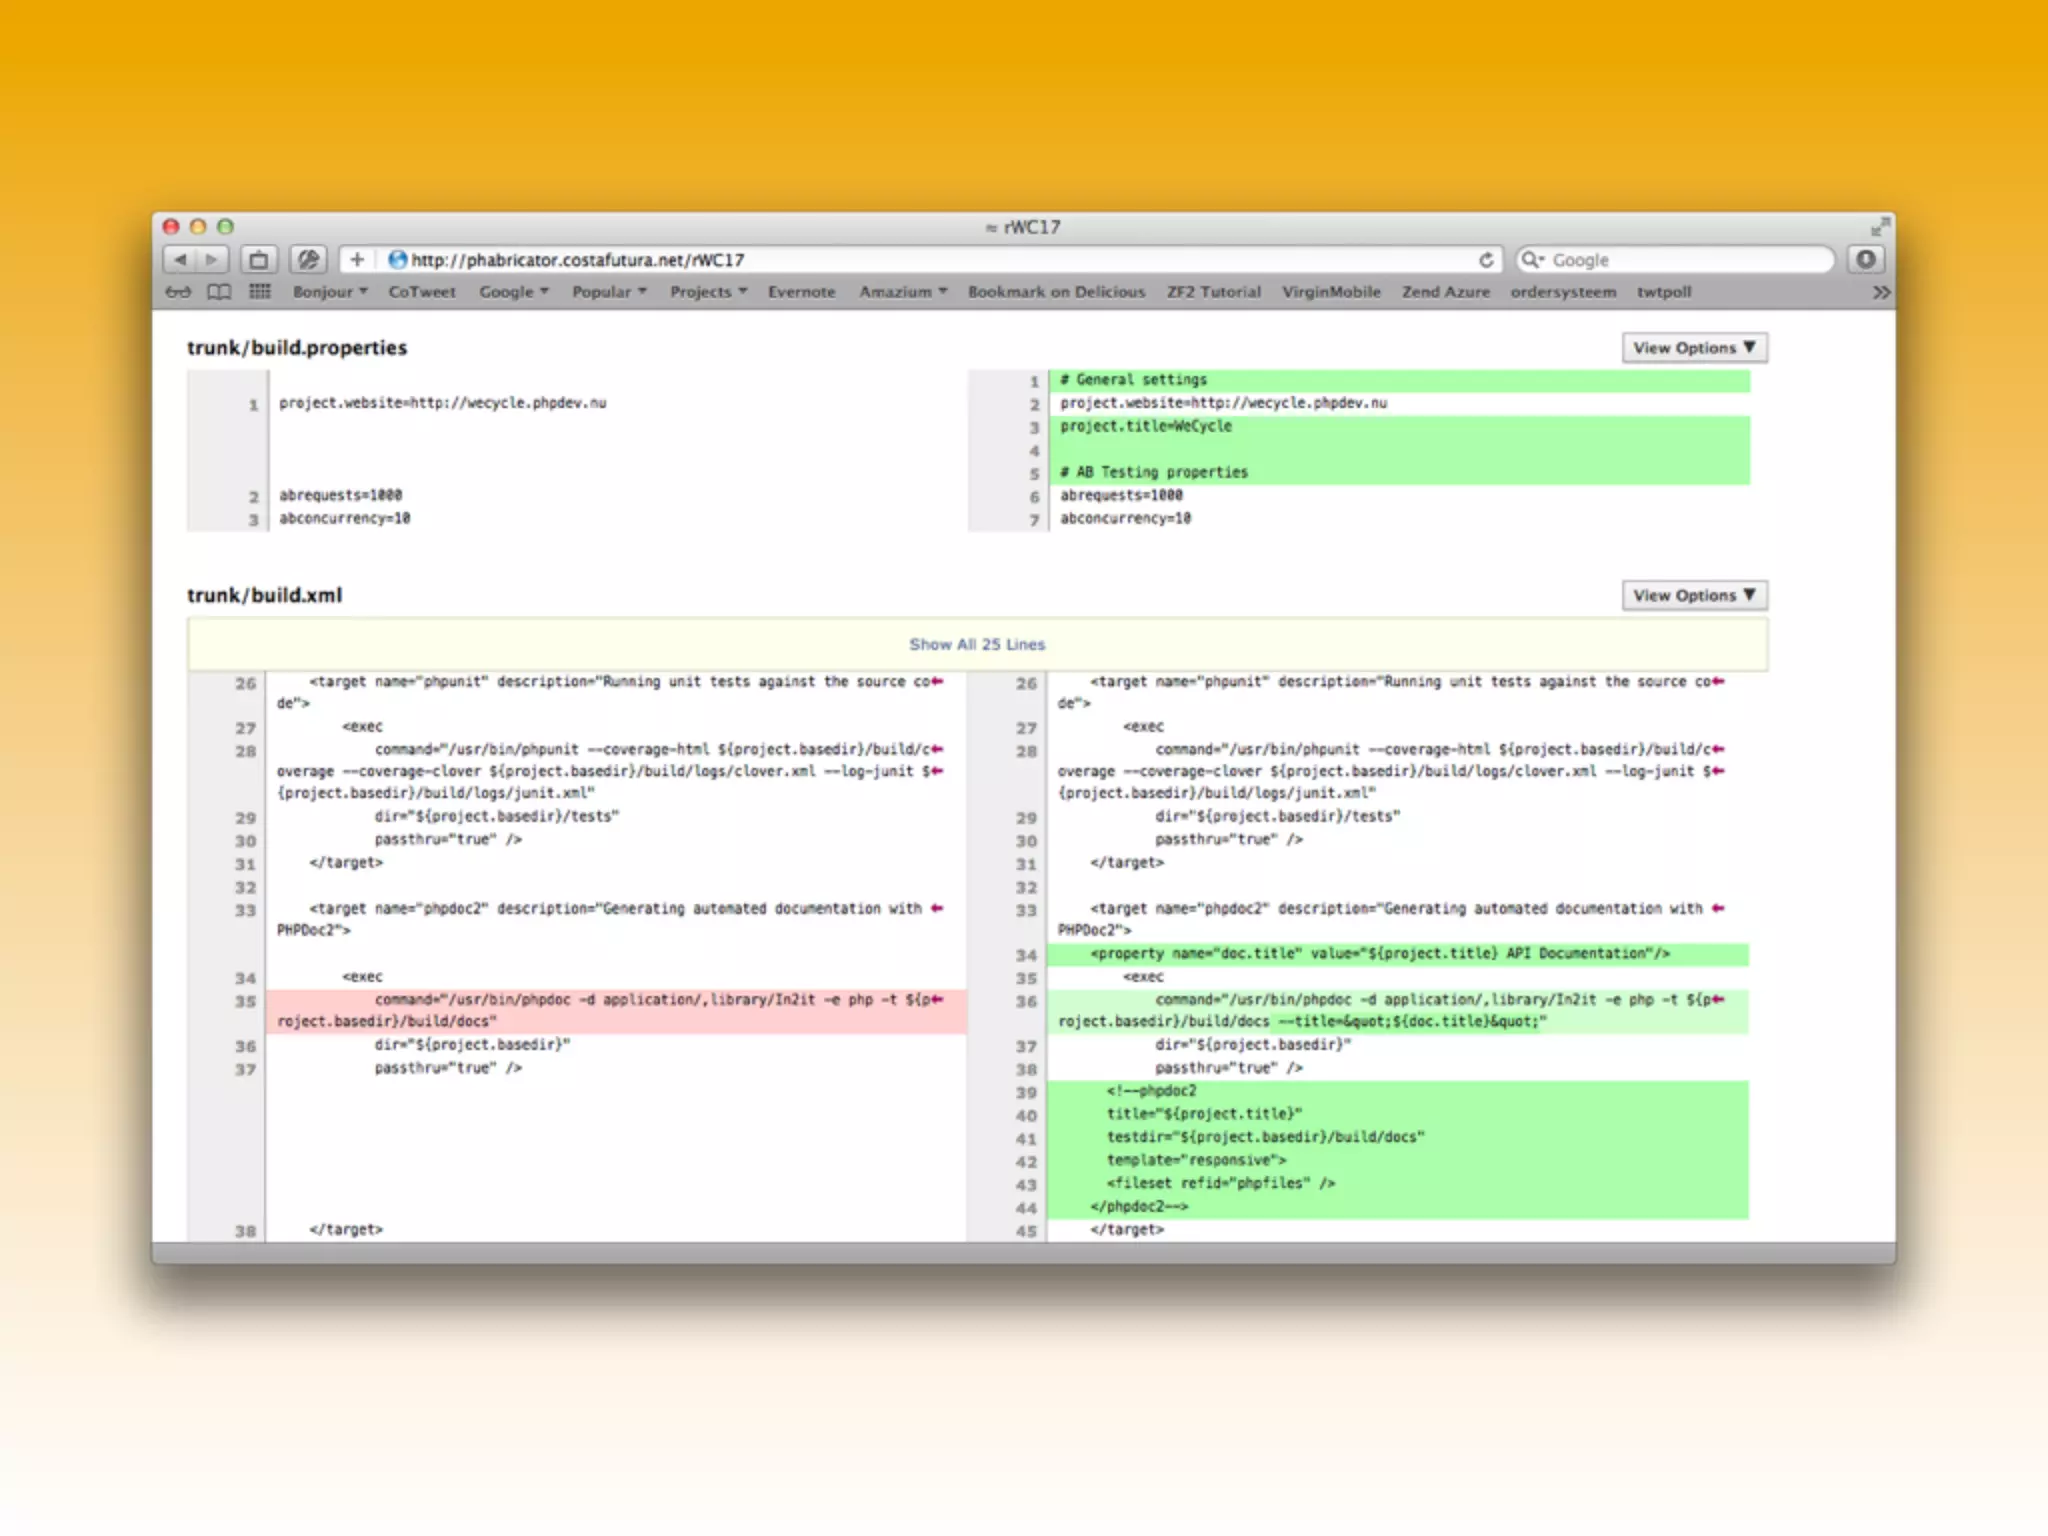
Task: Go back with the browser back arrow
Action: [180, 260]
